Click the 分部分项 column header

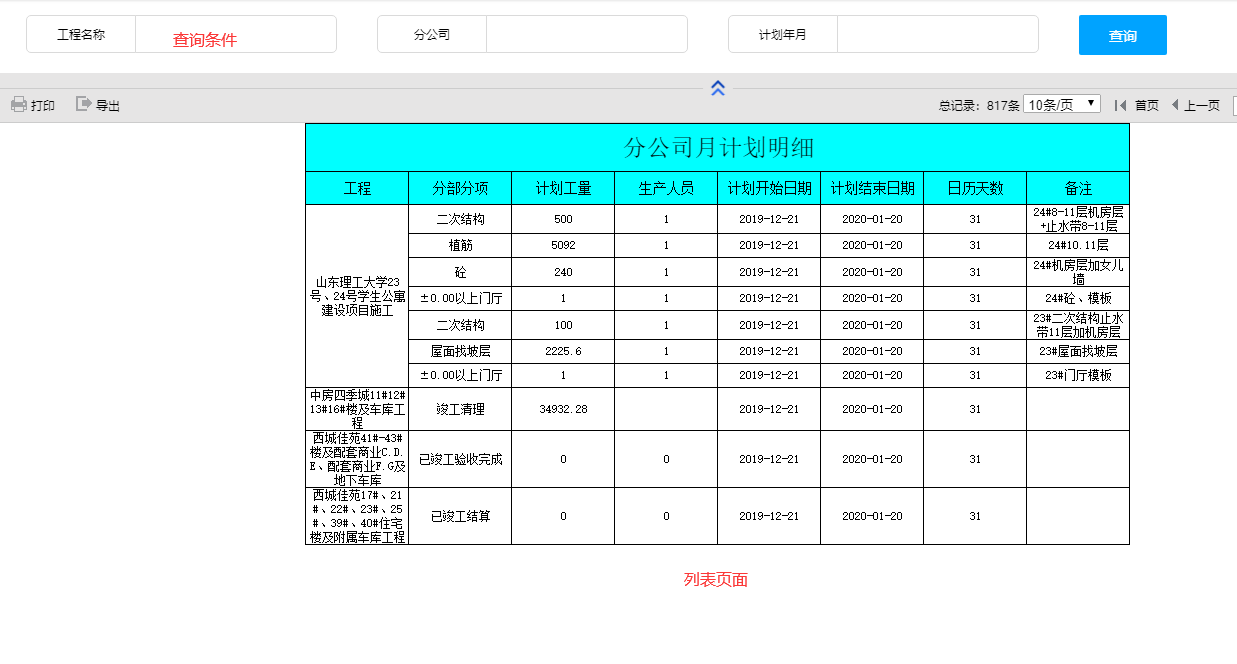[460, 188]
